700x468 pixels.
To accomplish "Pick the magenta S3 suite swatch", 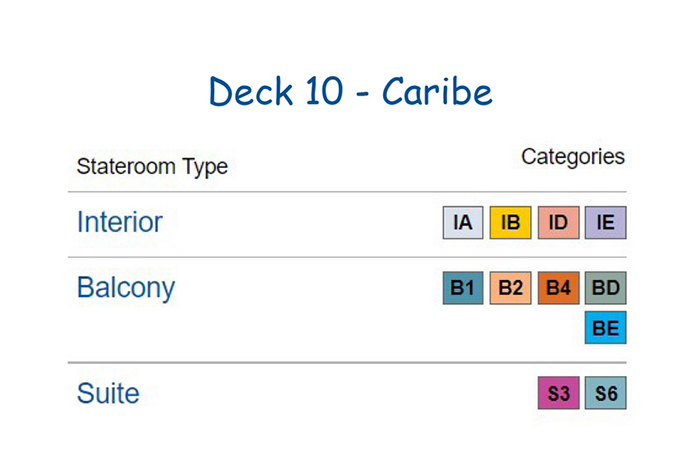I will (558, 393).
